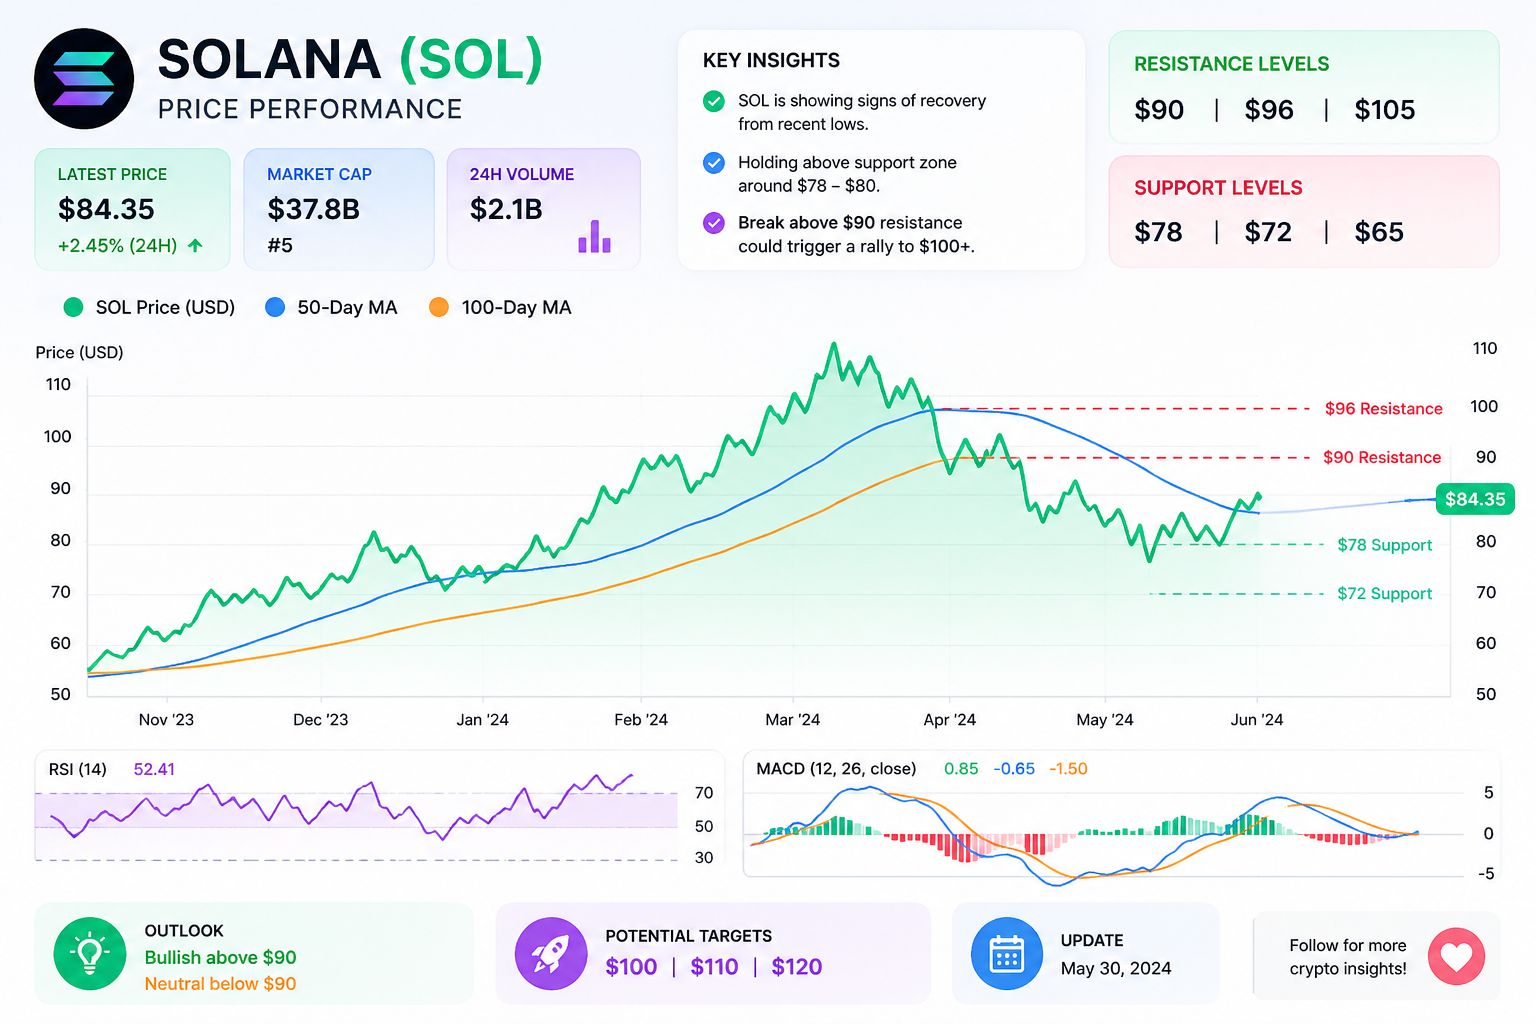Click the '$96 Resistance' chart label
This screenshot has width=1536, height=1024.
pyautogui.click(x=1384, y=409)
